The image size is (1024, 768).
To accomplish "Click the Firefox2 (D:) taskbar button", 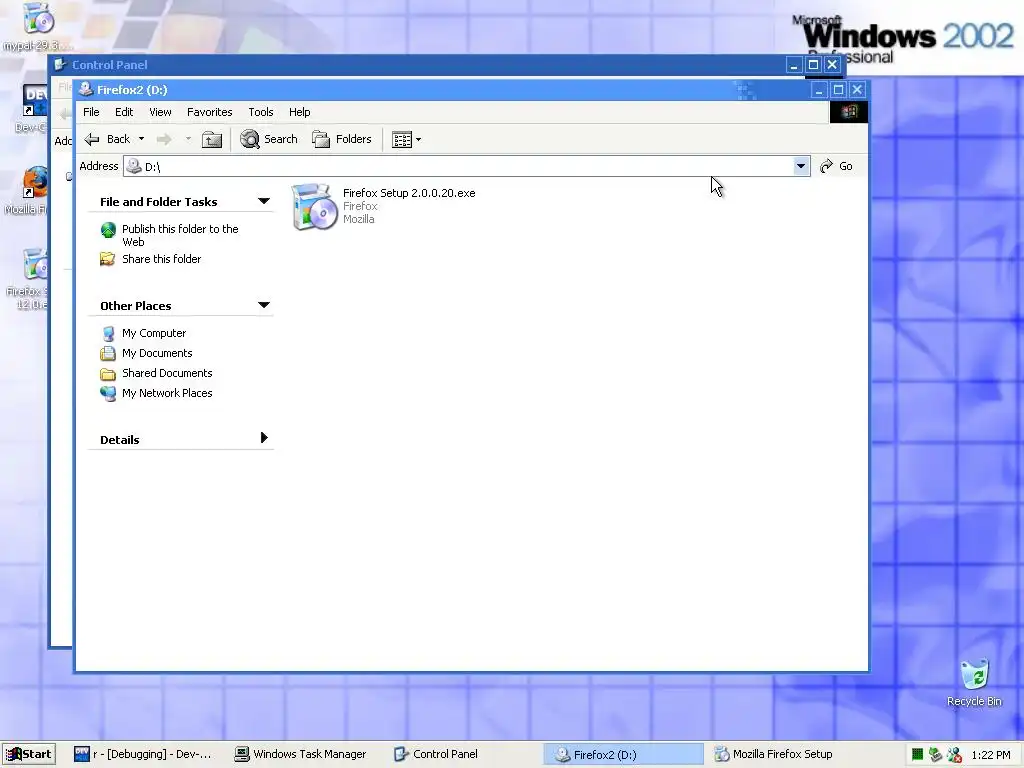I will 624,754.
